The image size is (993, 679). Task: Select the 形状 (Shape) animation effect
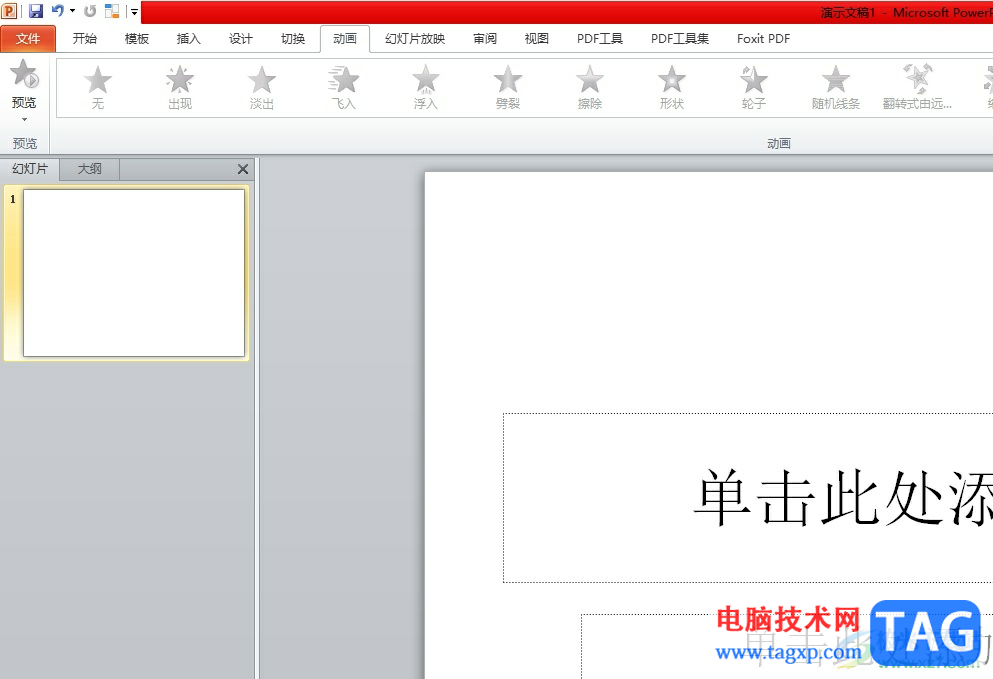click(672, 87)
